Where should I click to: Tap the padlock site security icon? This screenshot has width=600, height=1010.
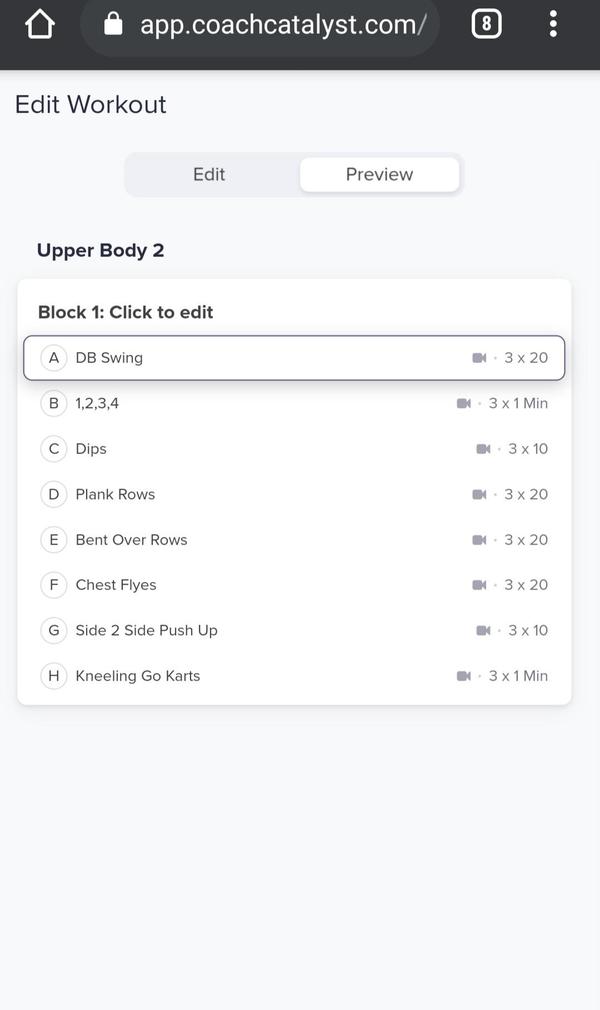pyautogui.click(x=113, y=24)
